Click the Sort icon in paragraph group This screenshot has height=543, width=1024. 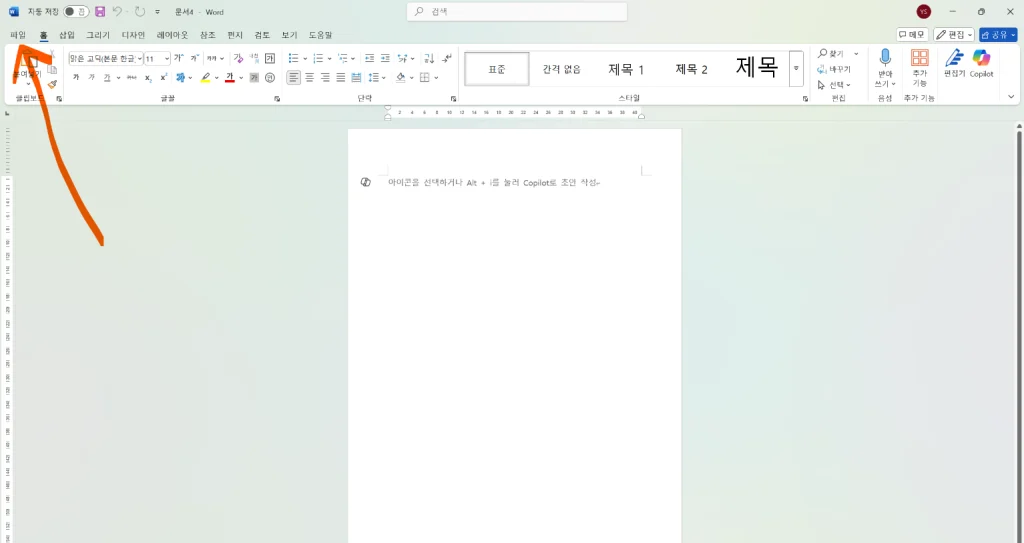(x=429, y=59)
